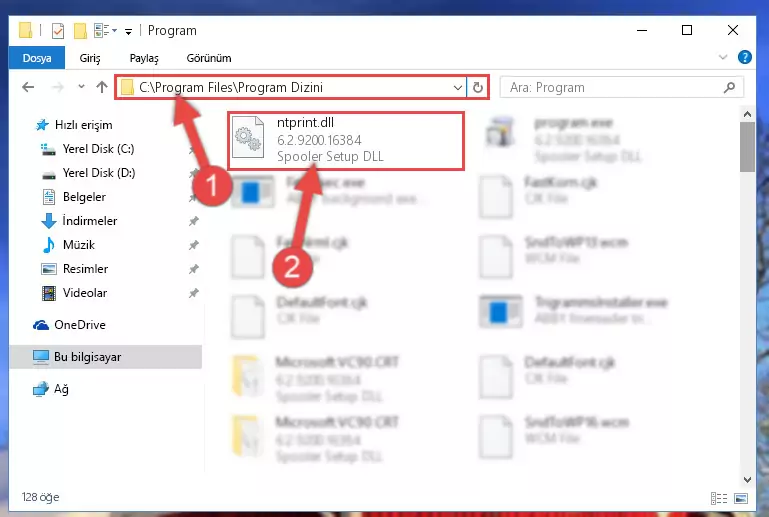The height and width of the screenshot is (517, 769).
Task: Click the vertical scrollbar thumb
Action: point(747,147)
